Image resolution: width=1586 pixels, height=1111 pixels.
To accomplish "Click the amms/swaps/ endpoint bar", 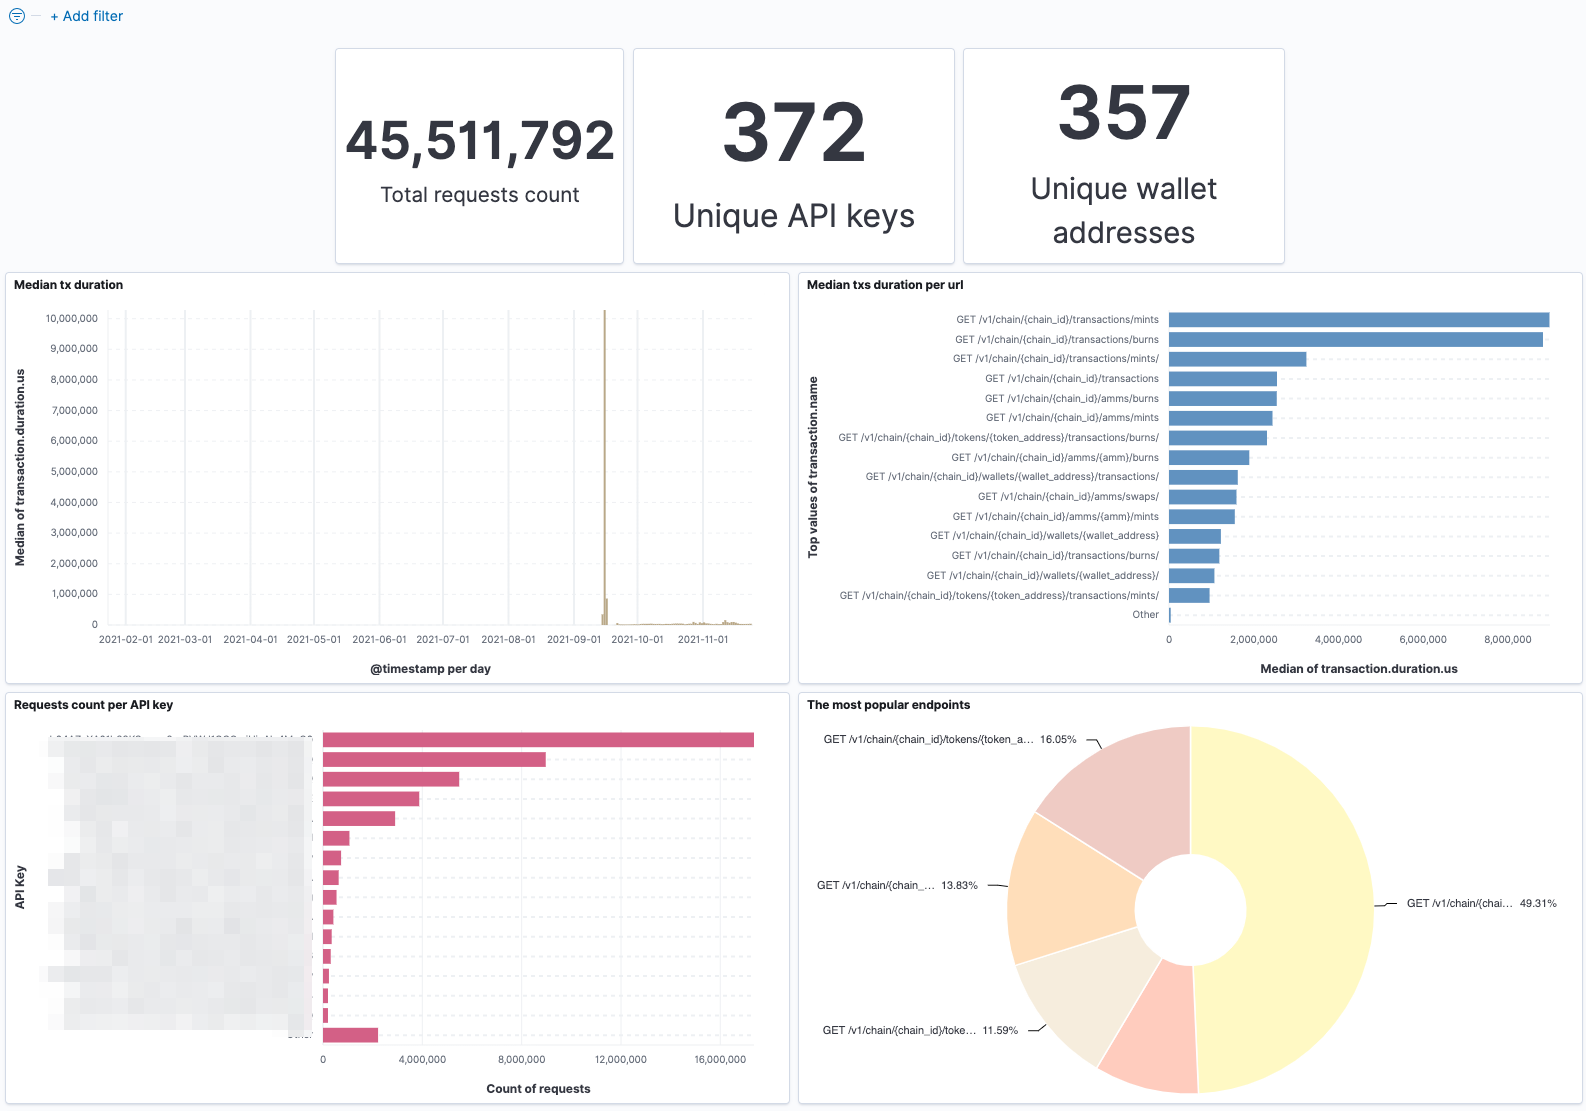I will [1202, 497].
